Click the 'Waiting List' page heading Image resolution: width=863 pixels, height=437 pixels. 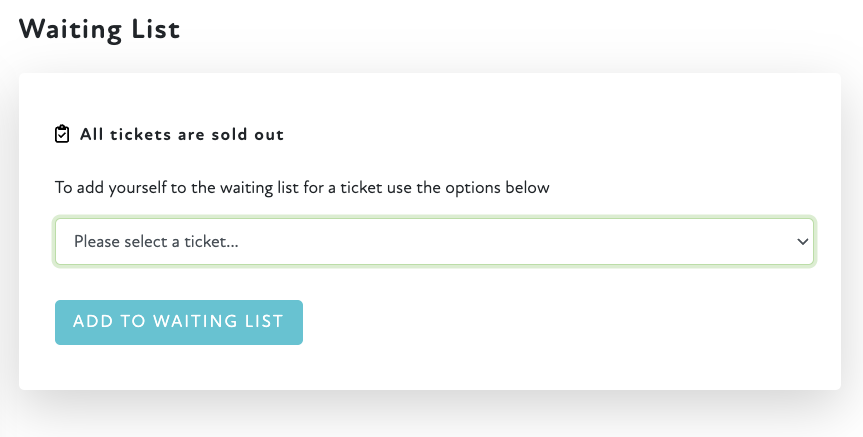[99, 28]
